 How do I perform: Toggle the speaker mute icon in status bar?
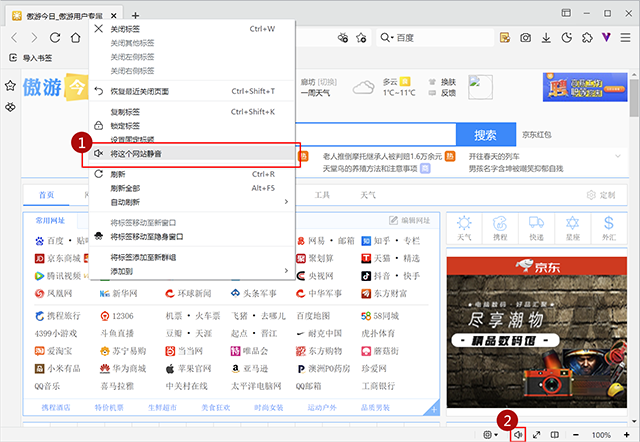tap(518, 435)
